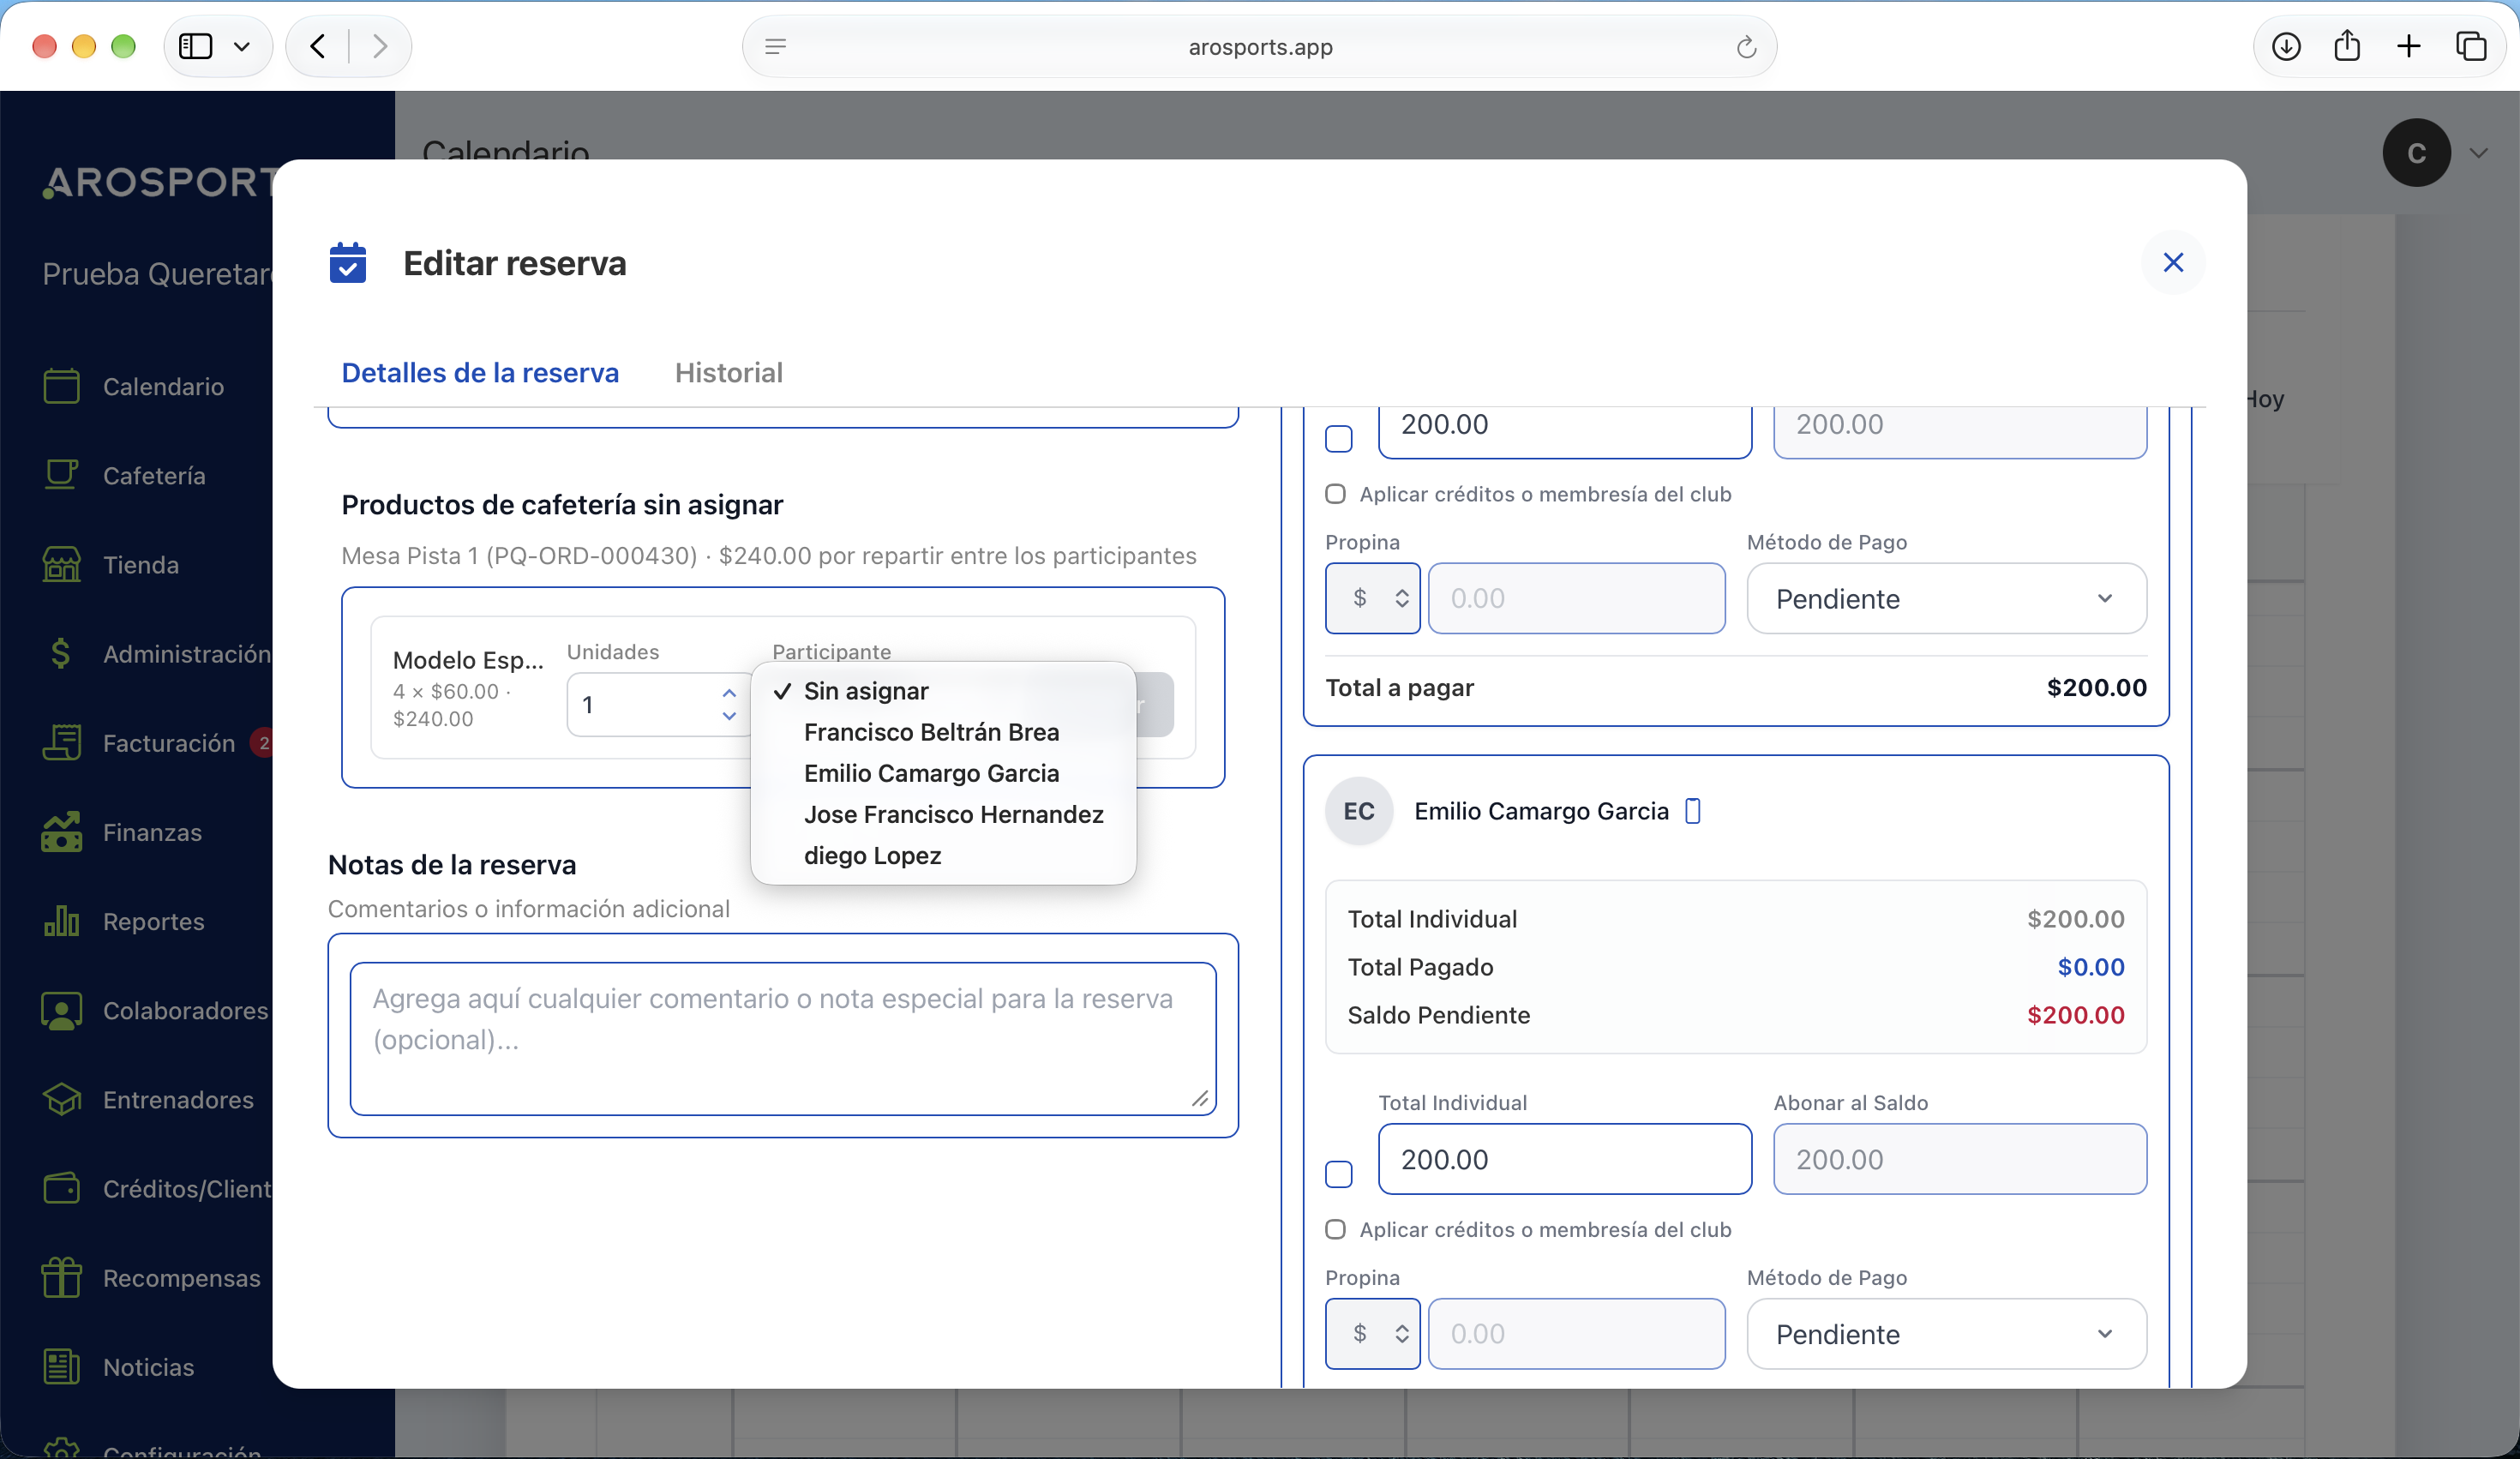Enable Emilio's Aplicar créditos o membresía checkbox
The image size is (2520, 1459).
1335,1229
